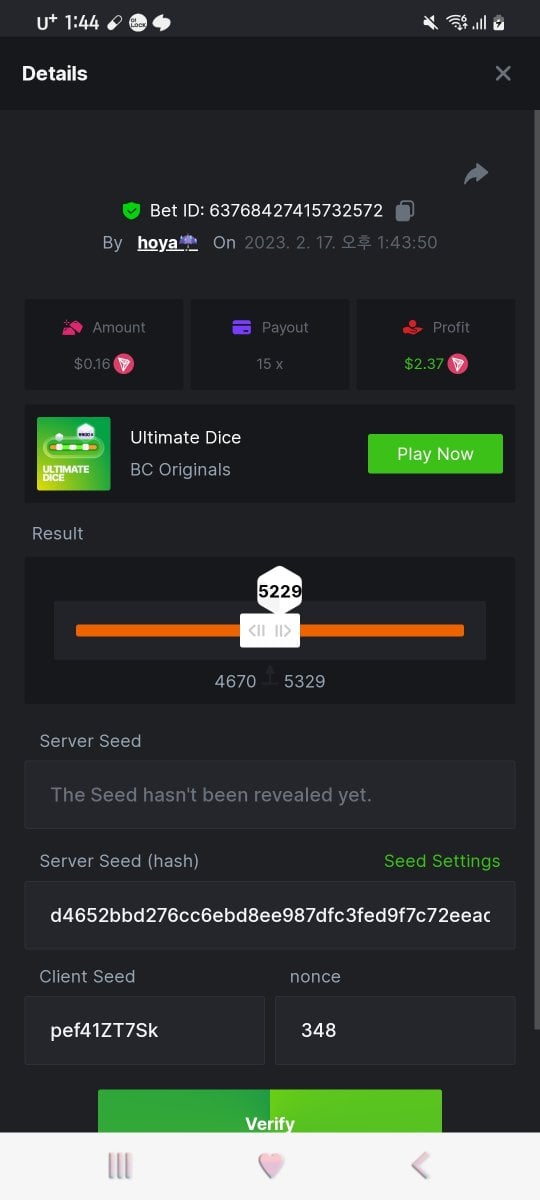Tap the result slider handle

[270, 630]
